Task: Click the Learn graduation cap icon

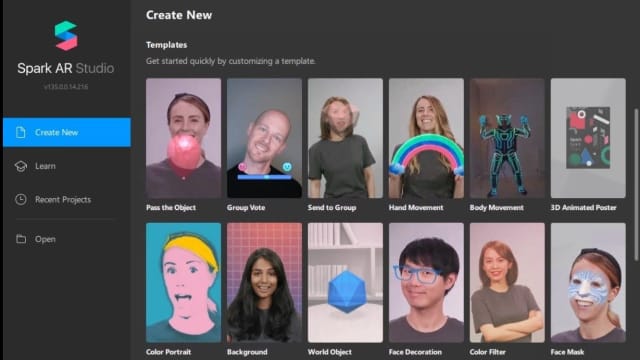Action: (21, 166)
